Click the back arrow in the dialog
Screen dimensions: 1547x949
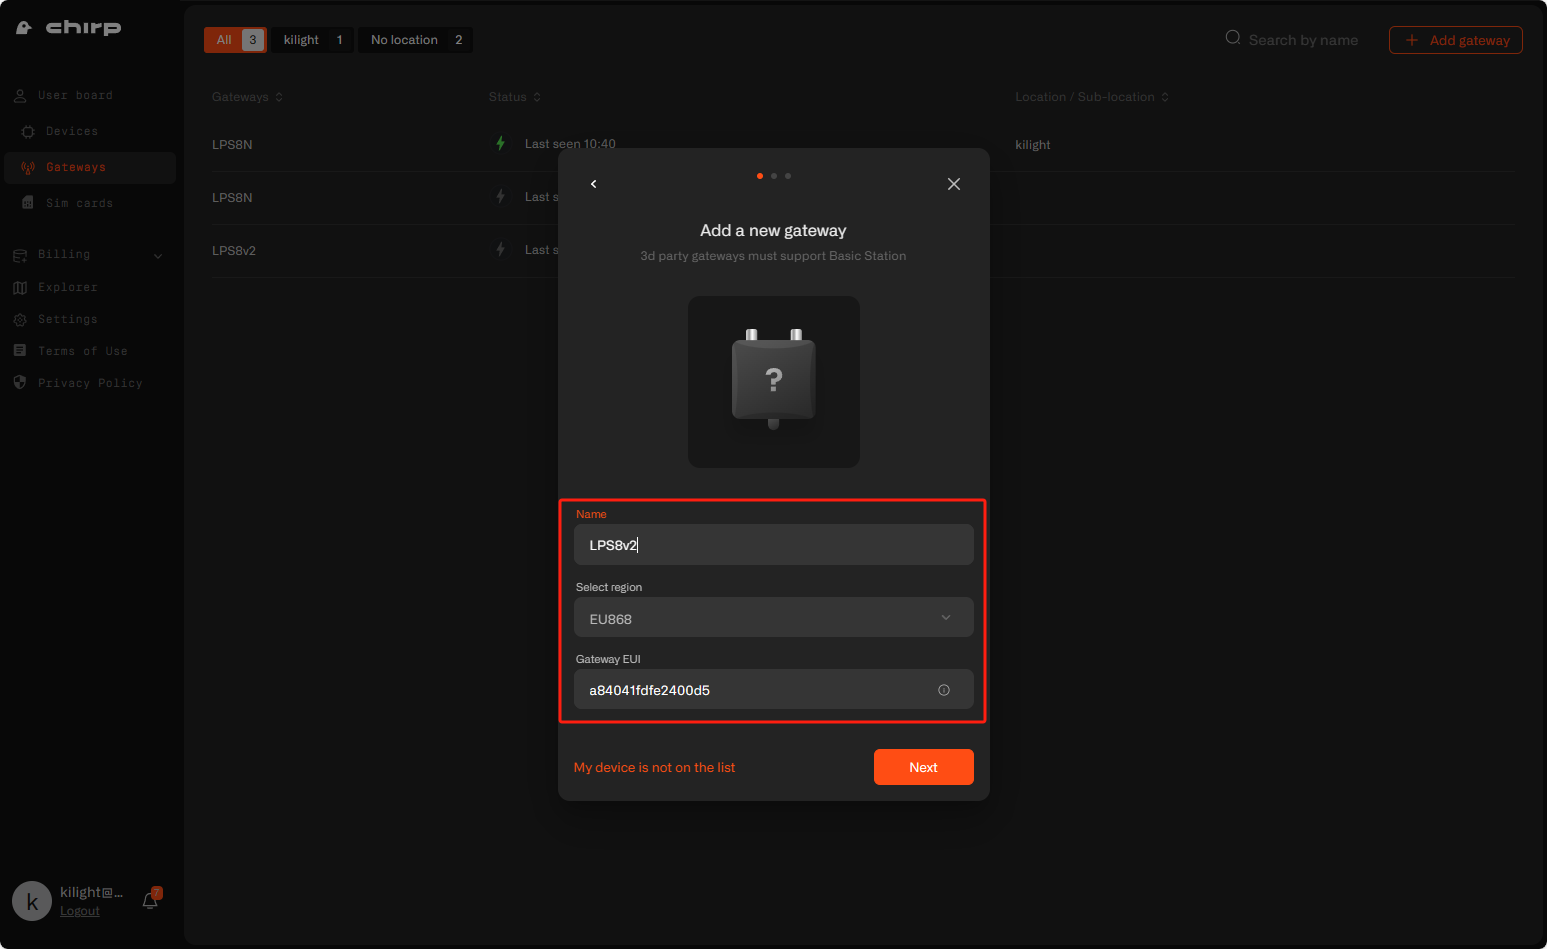[x=594, y=184]
